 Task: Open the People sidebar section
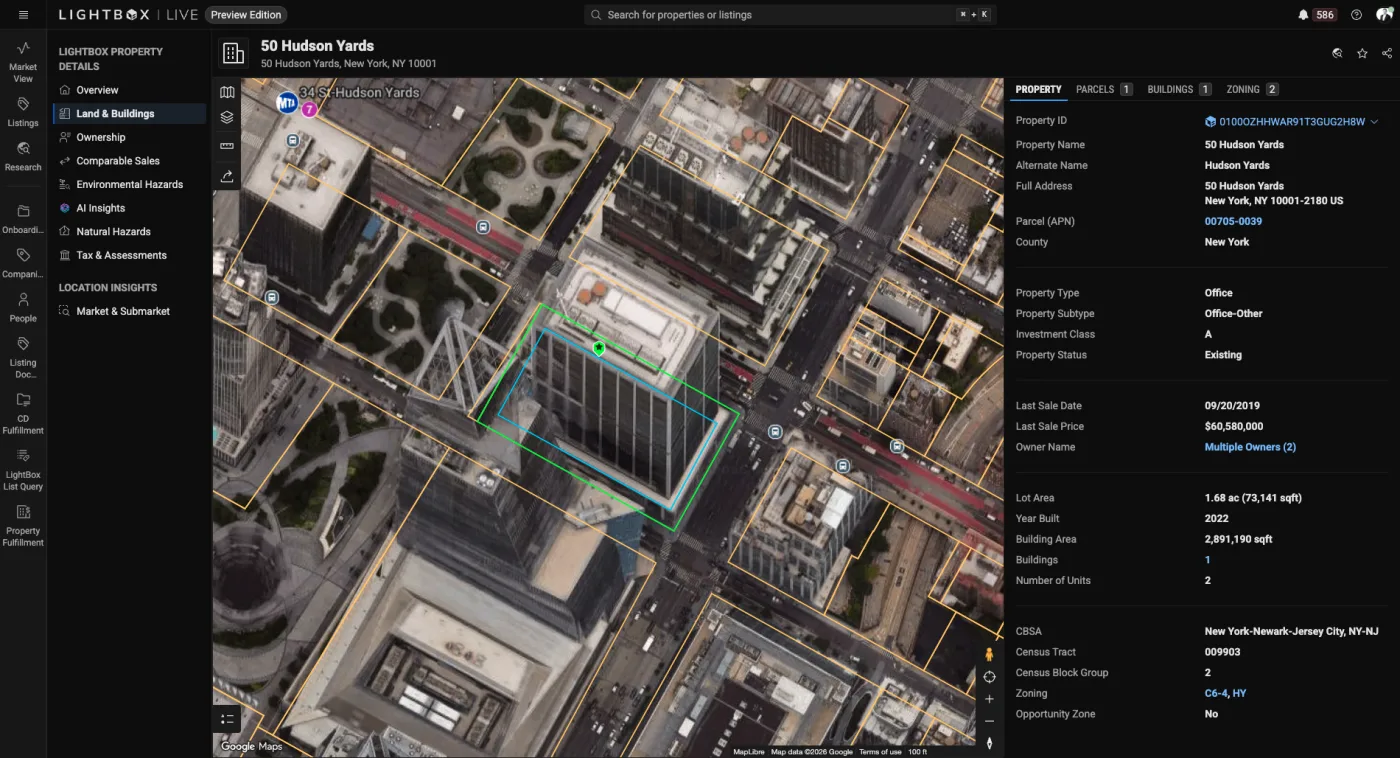(23, 308)
